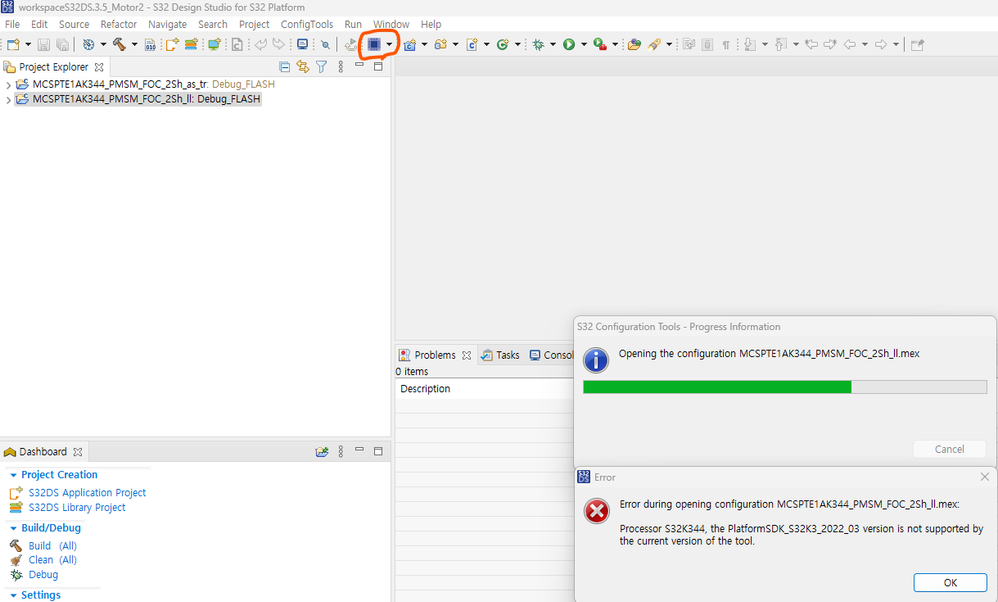This screenshot has height=602, width=998.
Task: Click Collapse All in Project Explorer
Action: pyautogui.click(x=285, y=67)
